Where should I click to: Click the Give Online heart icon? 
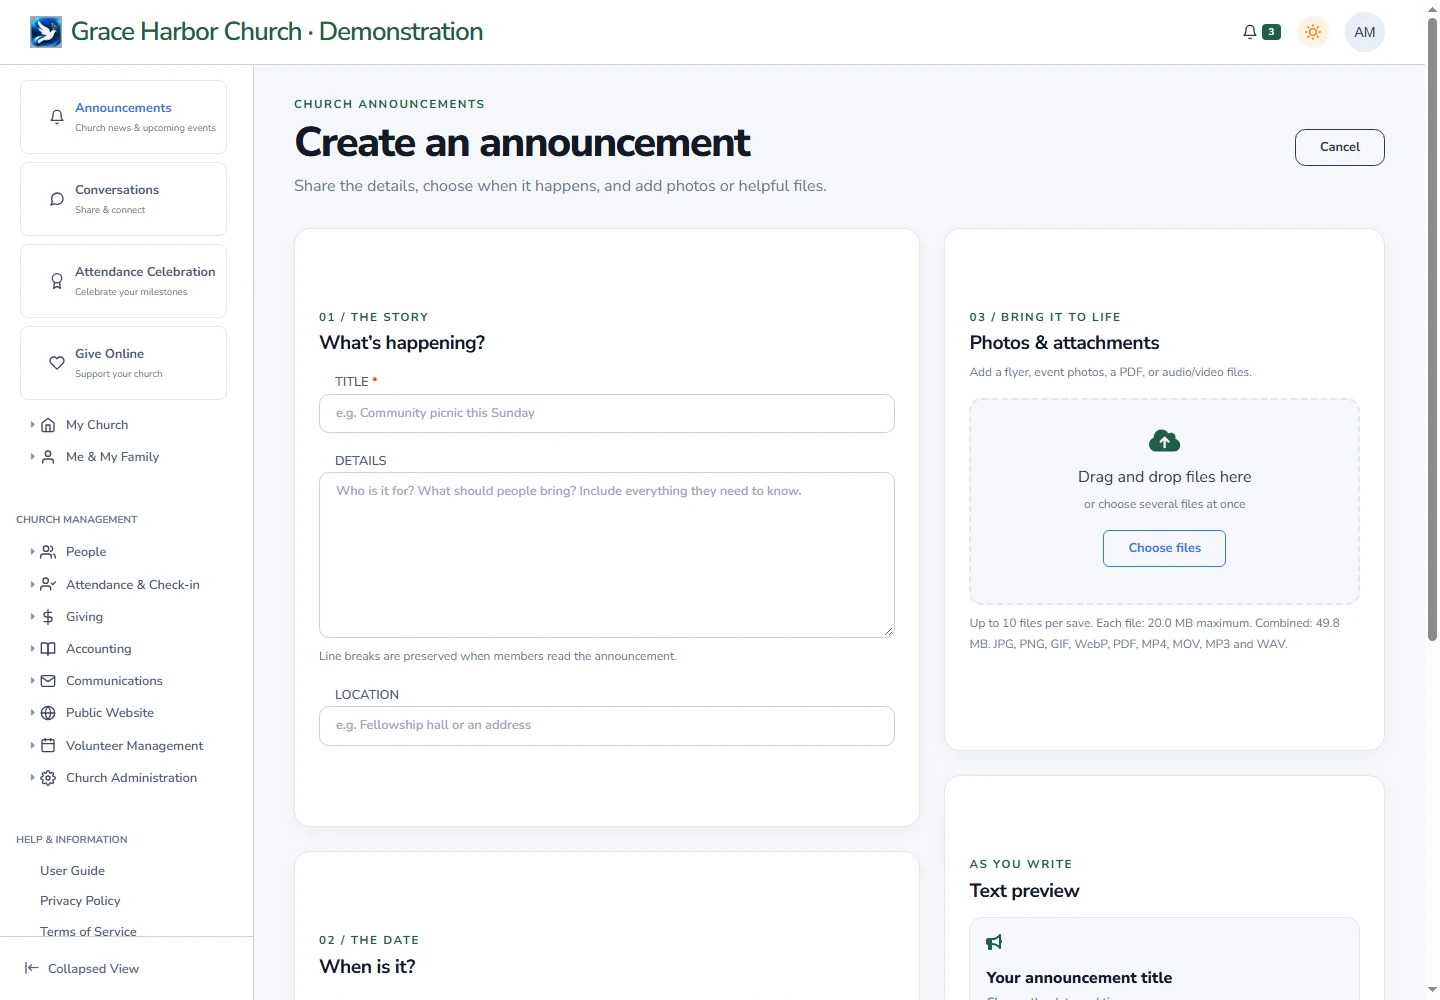click(x=57, y=363)
